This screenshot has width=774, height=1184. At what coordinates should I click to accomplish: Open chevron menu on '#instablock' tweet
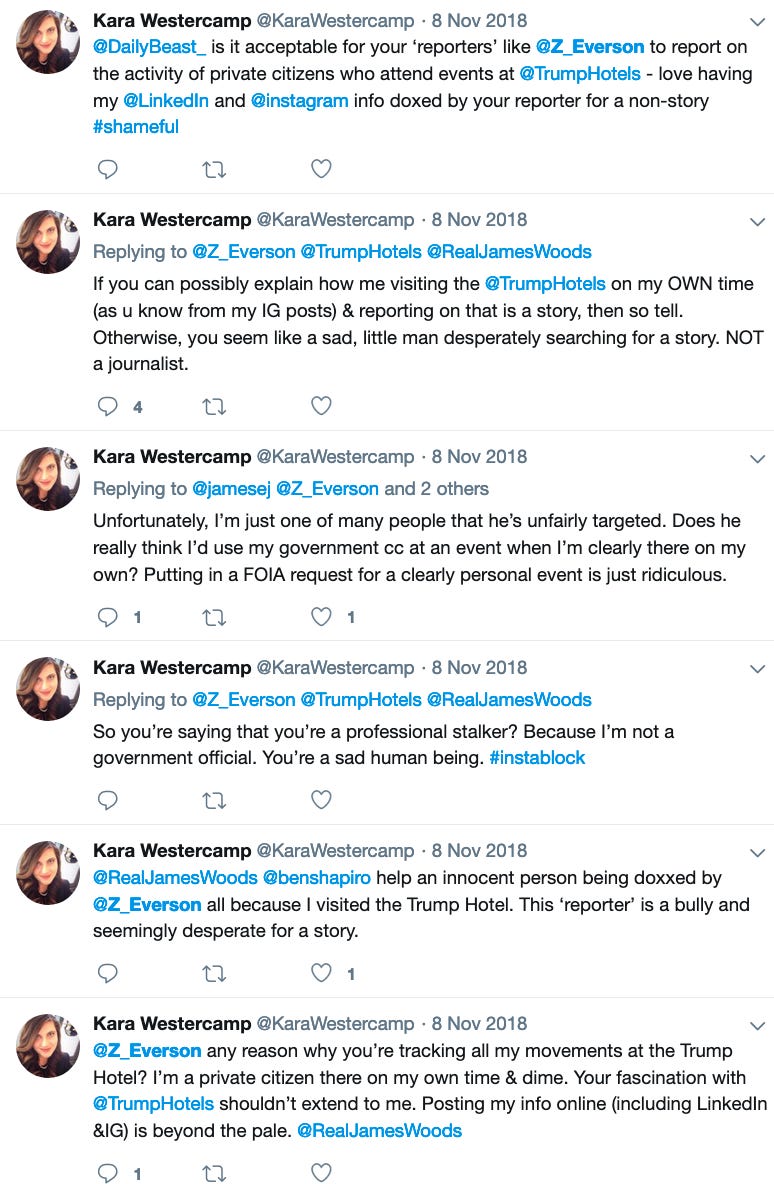point(757,669)
